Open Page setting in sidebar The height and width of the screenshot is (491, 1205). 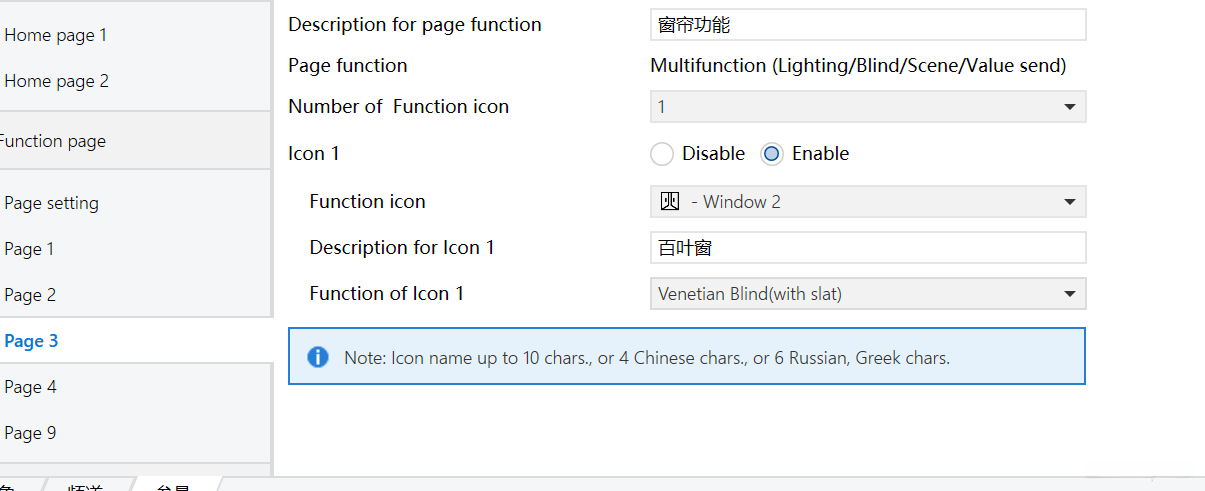click(x=52, y=204)
